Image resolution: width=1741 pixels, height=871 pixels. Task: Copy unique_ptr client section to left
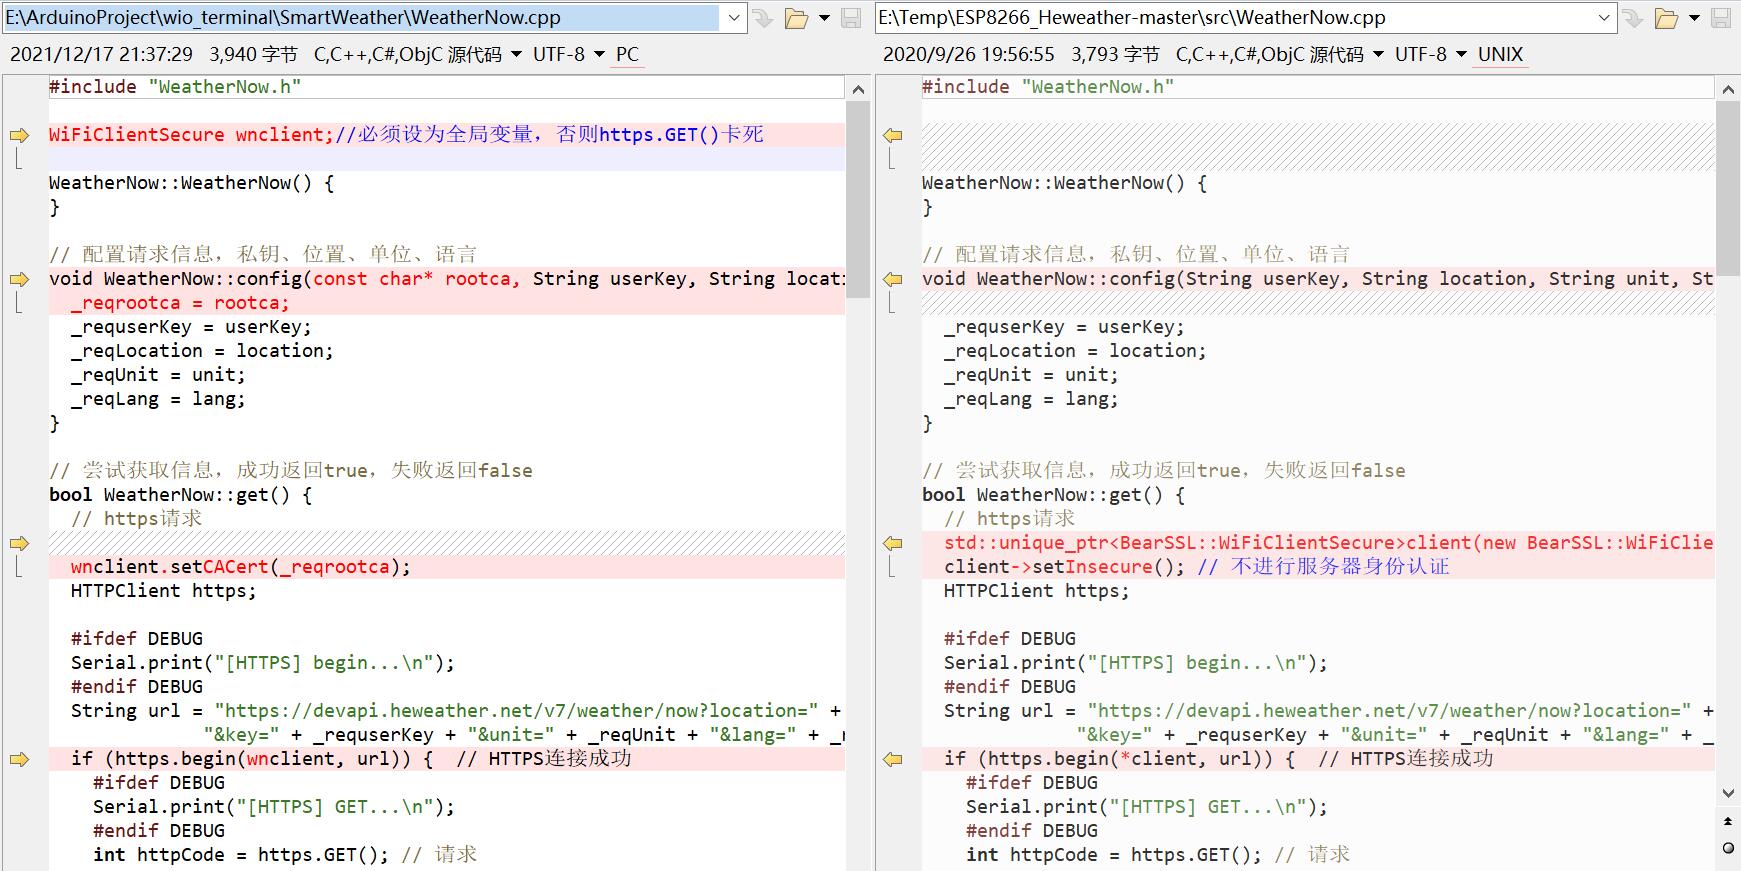coord(893,543)
